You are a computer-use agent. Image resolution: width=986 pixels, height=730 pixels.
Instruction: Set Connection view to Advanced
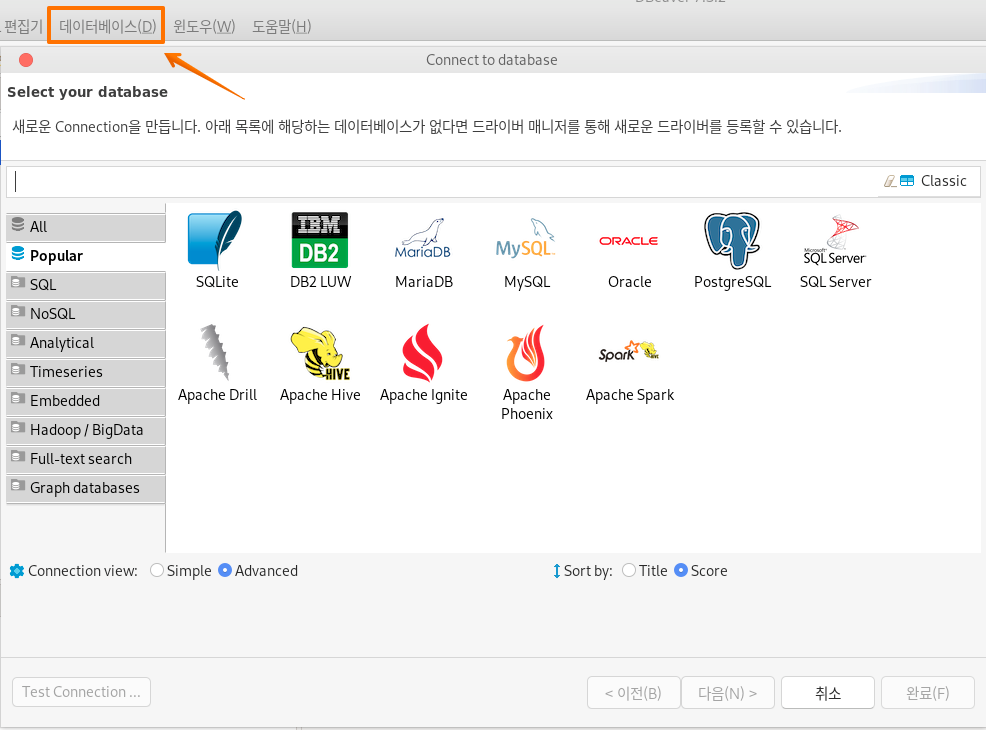(x=258, y=571)
